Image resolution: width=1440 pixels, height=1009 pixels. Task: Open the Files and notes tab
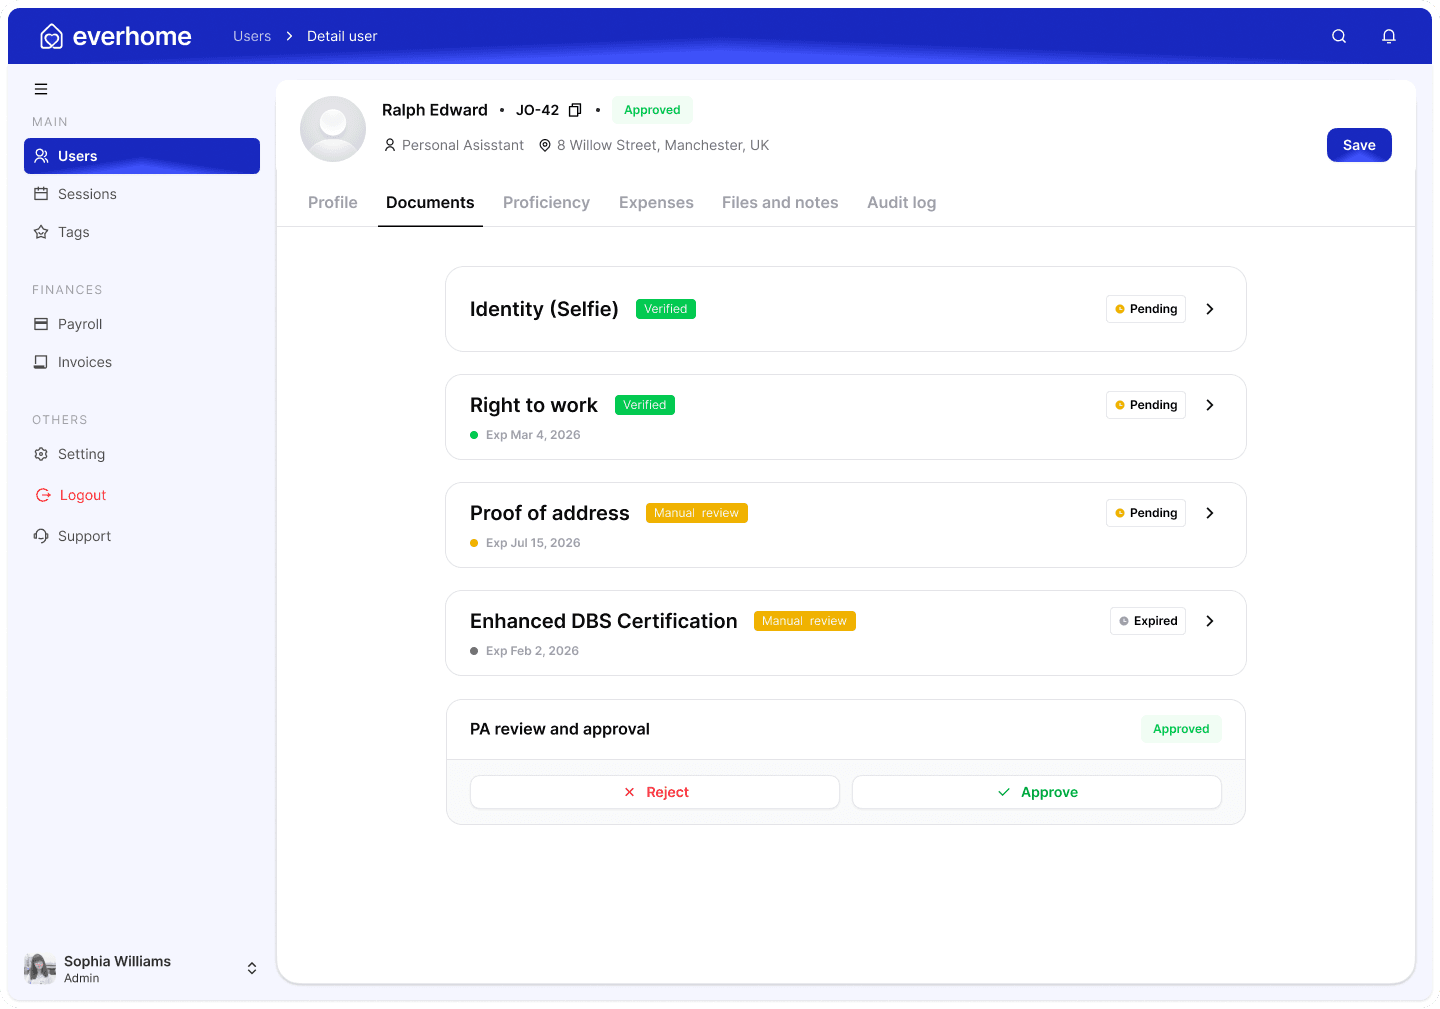click(780, 202)
